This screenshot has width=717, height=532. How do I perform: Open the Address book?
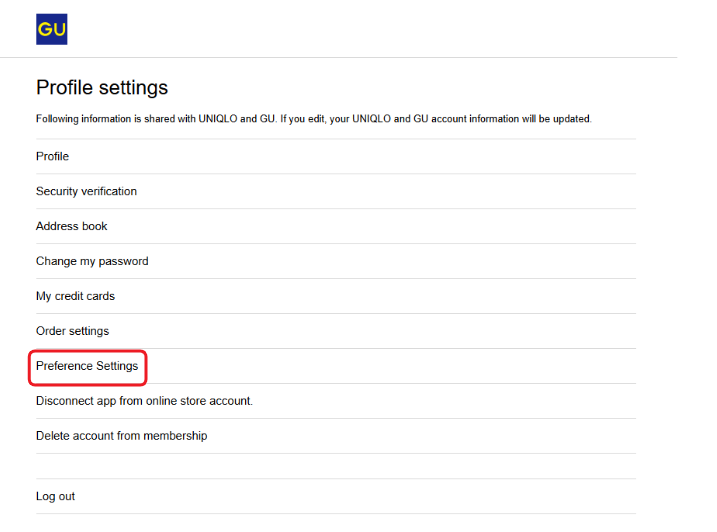point(71,226)
